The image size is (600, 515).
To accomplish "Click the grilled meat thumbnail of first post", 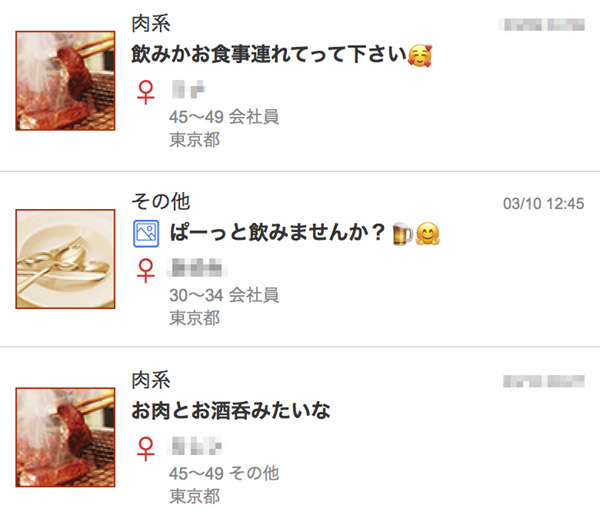I will pos(65,81).
